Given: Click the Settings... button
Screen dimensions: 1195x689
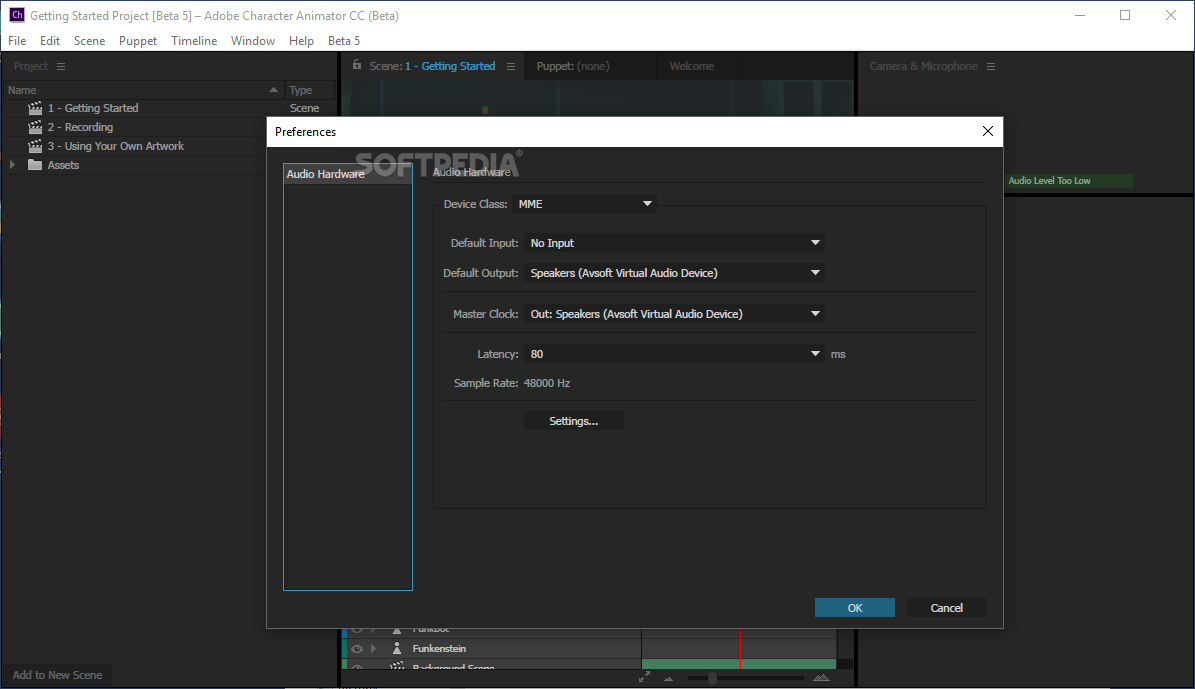Looking at the screenshot, I should [574, 421].
